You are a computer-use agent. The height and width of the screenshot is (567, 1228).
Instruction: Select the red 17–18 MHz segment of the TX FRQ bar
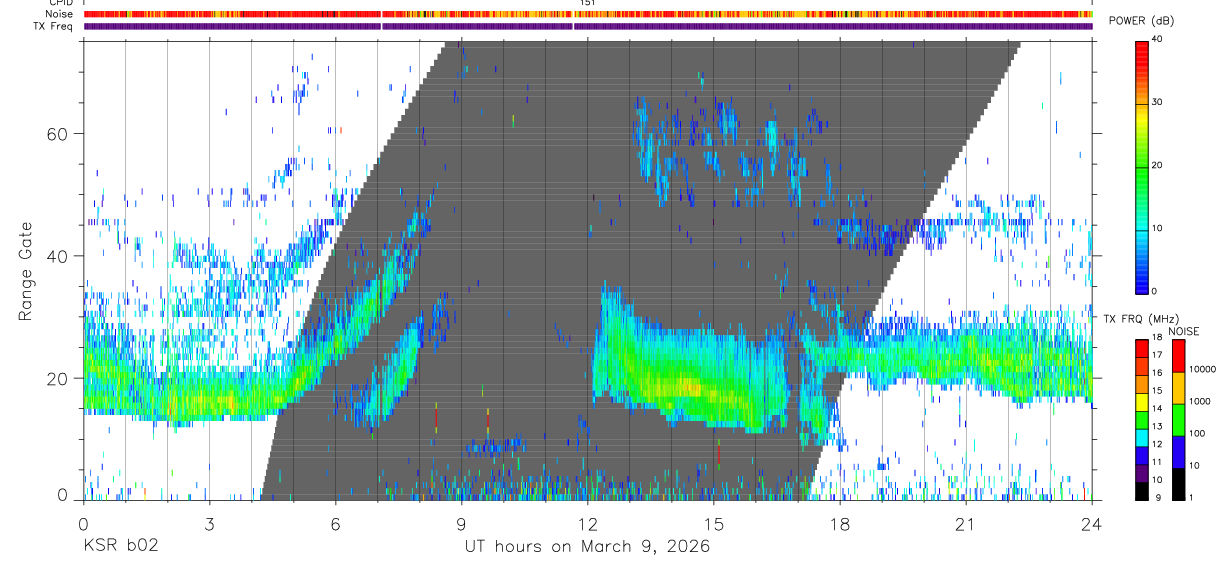pyautogui.click(x=1142, y=348)
